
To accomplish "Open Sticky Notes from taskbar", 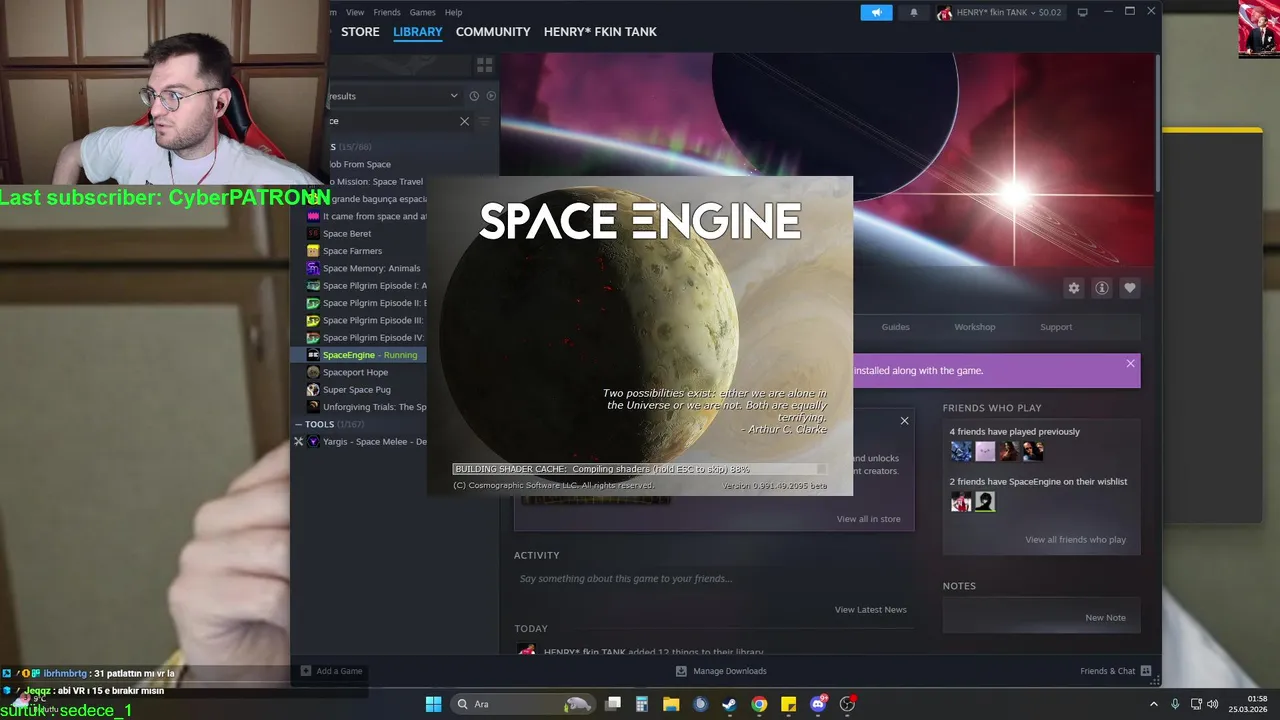I will (788, 704).
